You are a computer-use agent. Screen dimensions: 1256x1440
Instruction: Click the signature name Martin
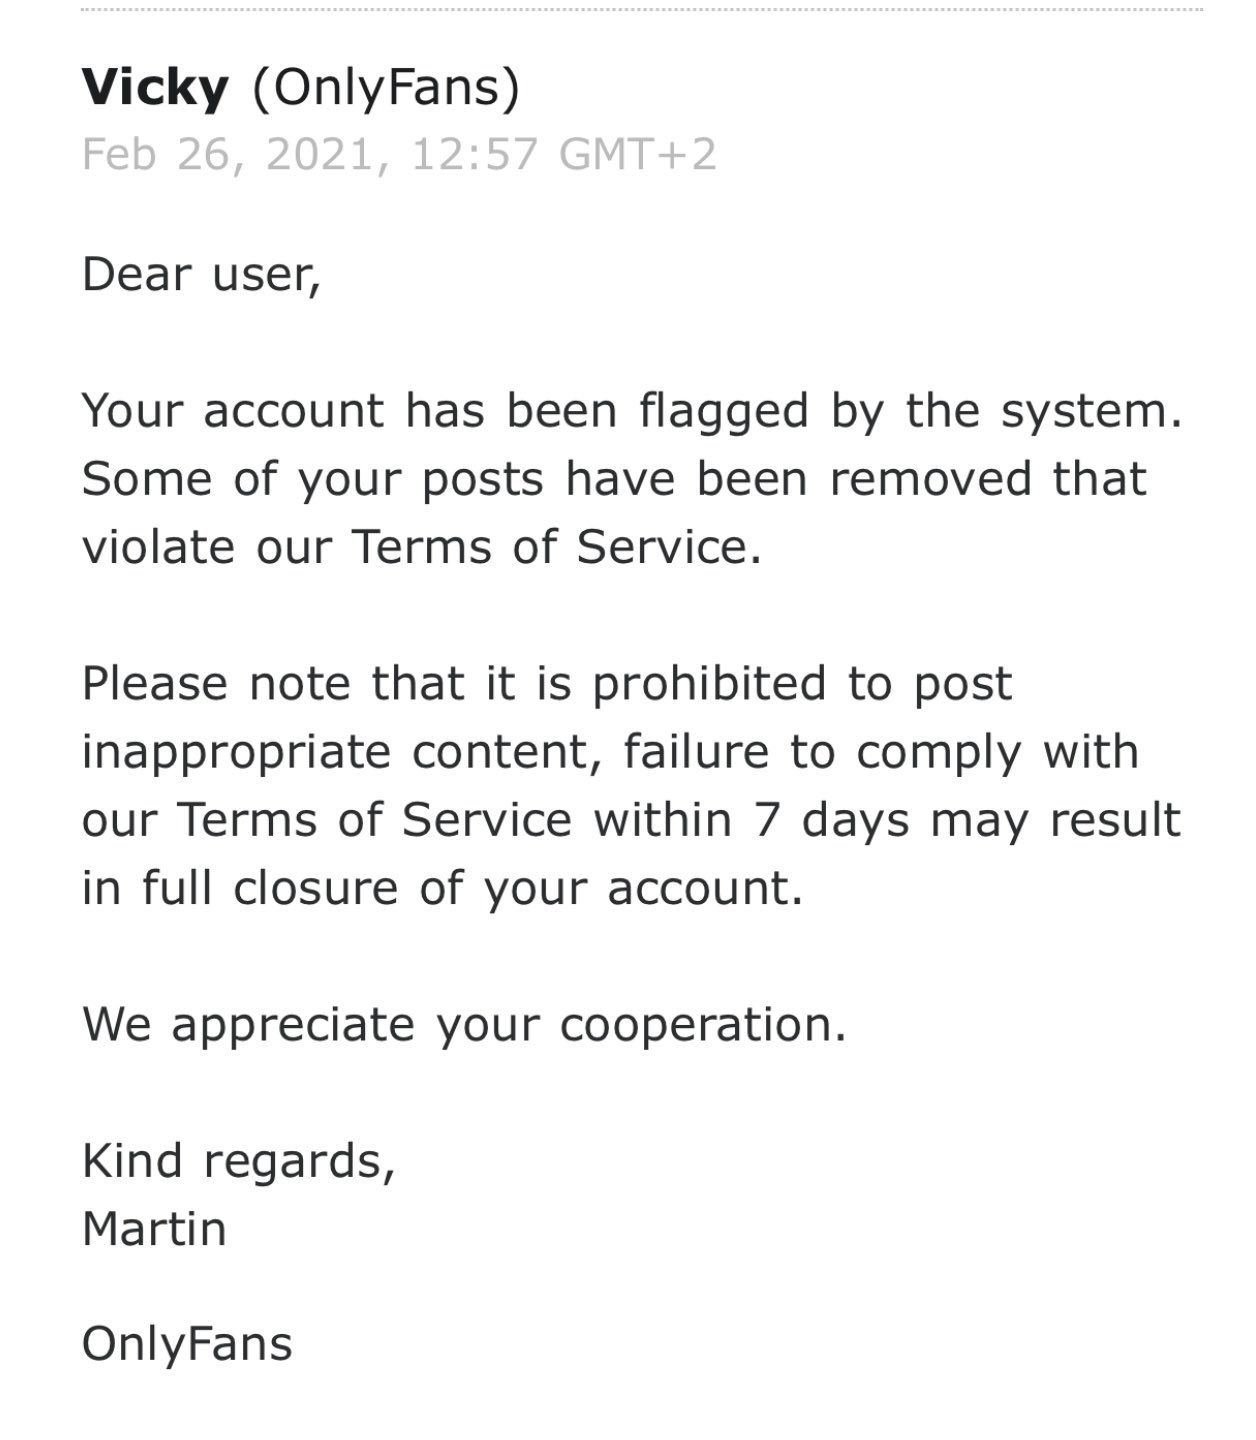coord(154,1229)
